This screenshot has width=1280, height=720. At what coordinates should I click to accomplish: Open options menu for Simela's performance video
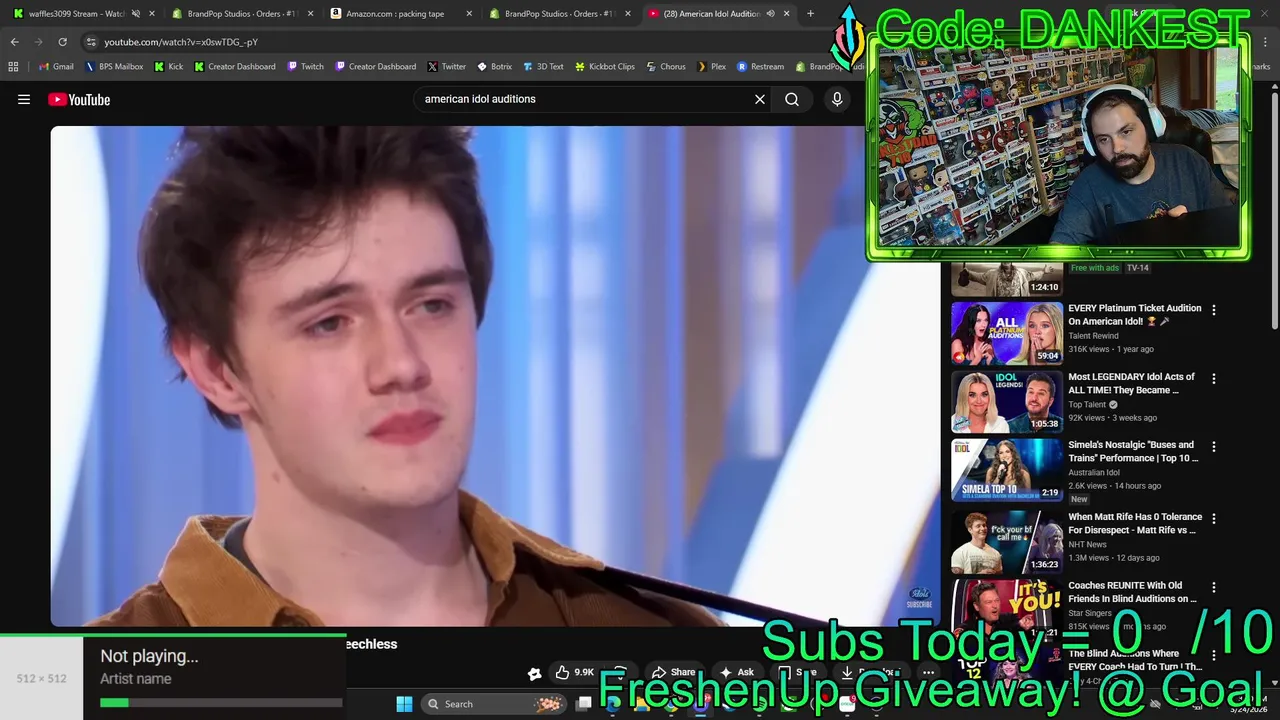(1214, 447)
